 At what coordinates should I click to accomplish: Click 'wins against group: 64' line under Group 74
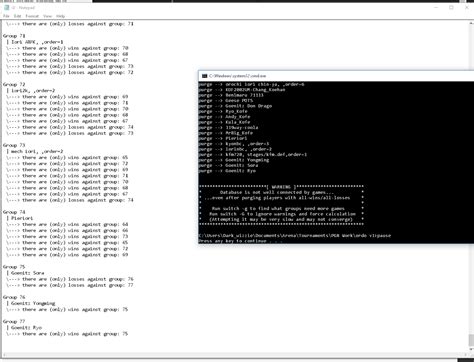67,224
